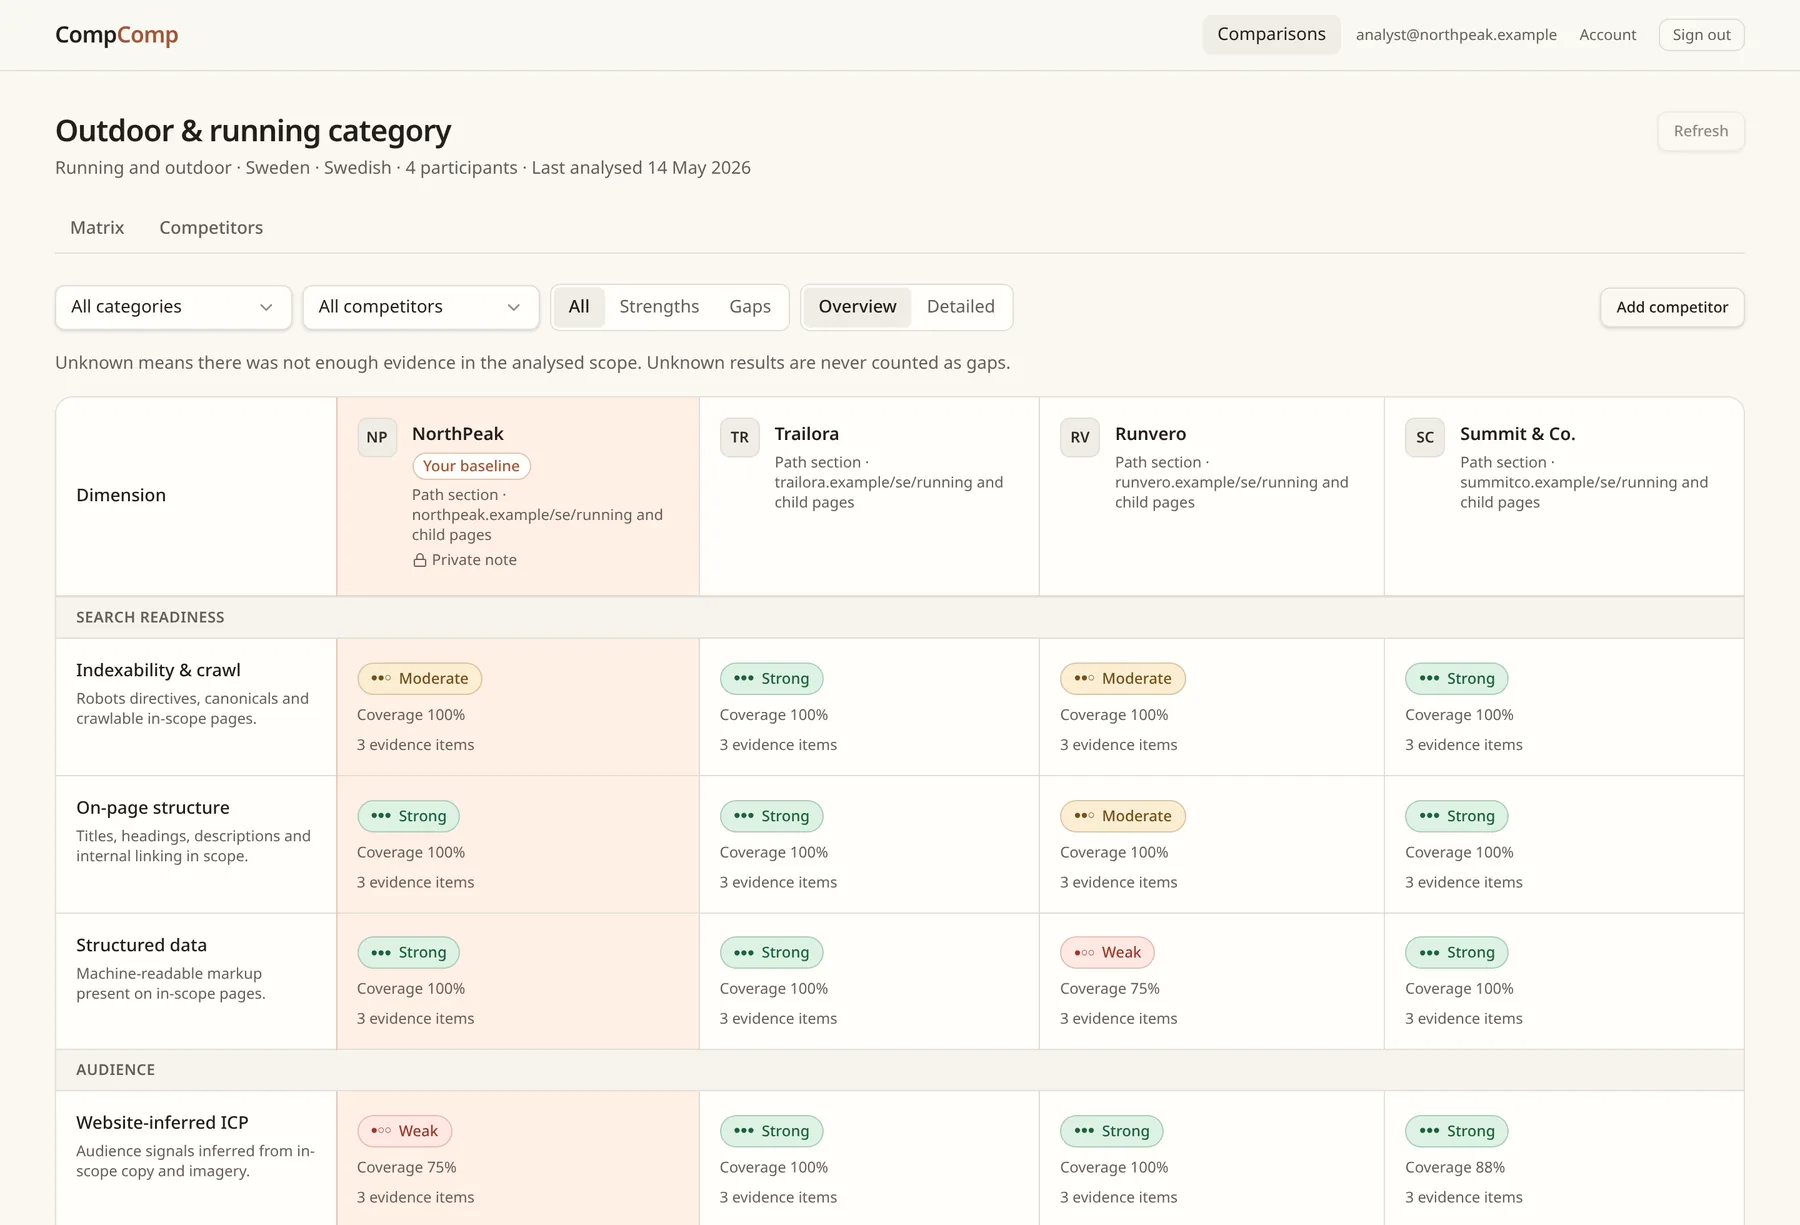
Task: Click Trailora's Strong badge for On-page structure
Action: click(x=772, y=816)
